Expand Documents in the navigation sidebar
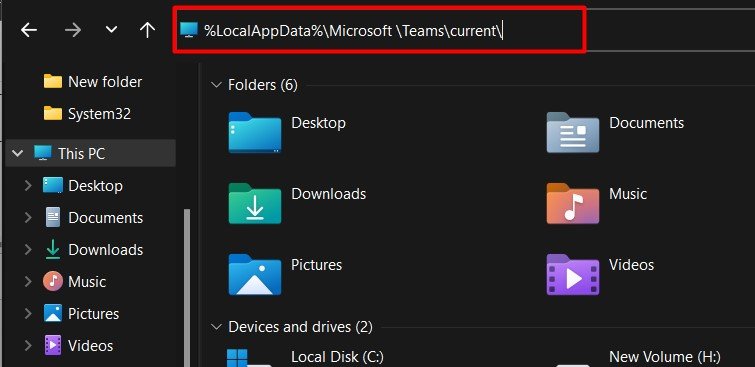Screen dimensions: 755x367 pos(28,218)
